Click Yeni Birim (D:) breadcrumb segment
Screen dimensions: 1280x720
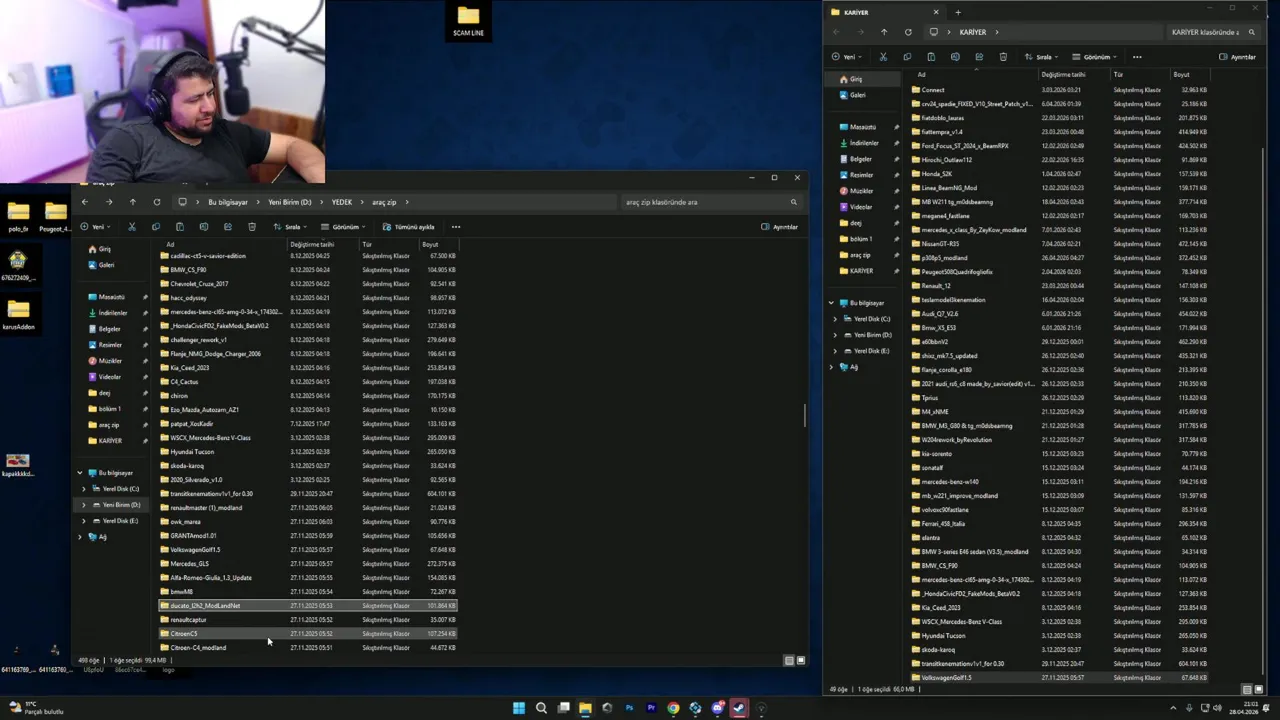[290, 202]
